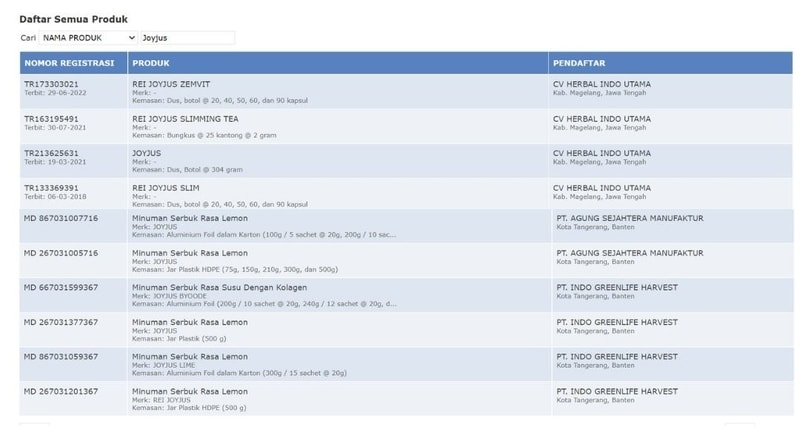Screen dimensions: 800x430
Task: Select product JOYJUS
Action: pos(146,153)
